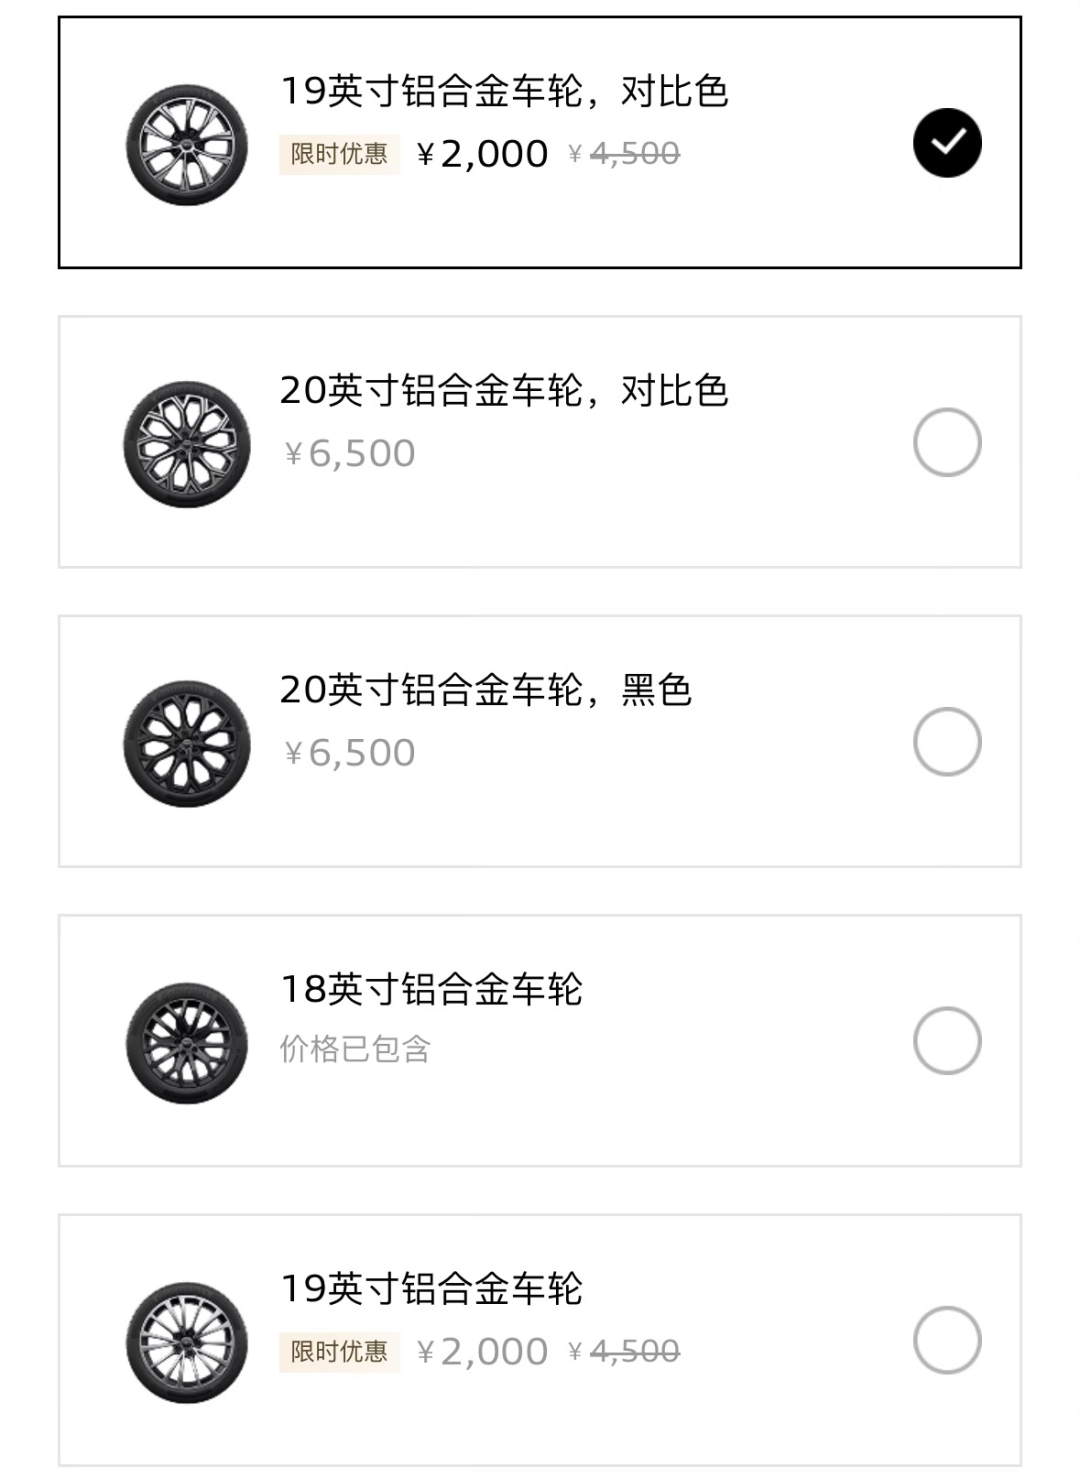Viewport: 1080px width, 1478px height.
Task: Select the 20英寸铝合金车轮，黑色 radio button
Action: coord(947,742)
